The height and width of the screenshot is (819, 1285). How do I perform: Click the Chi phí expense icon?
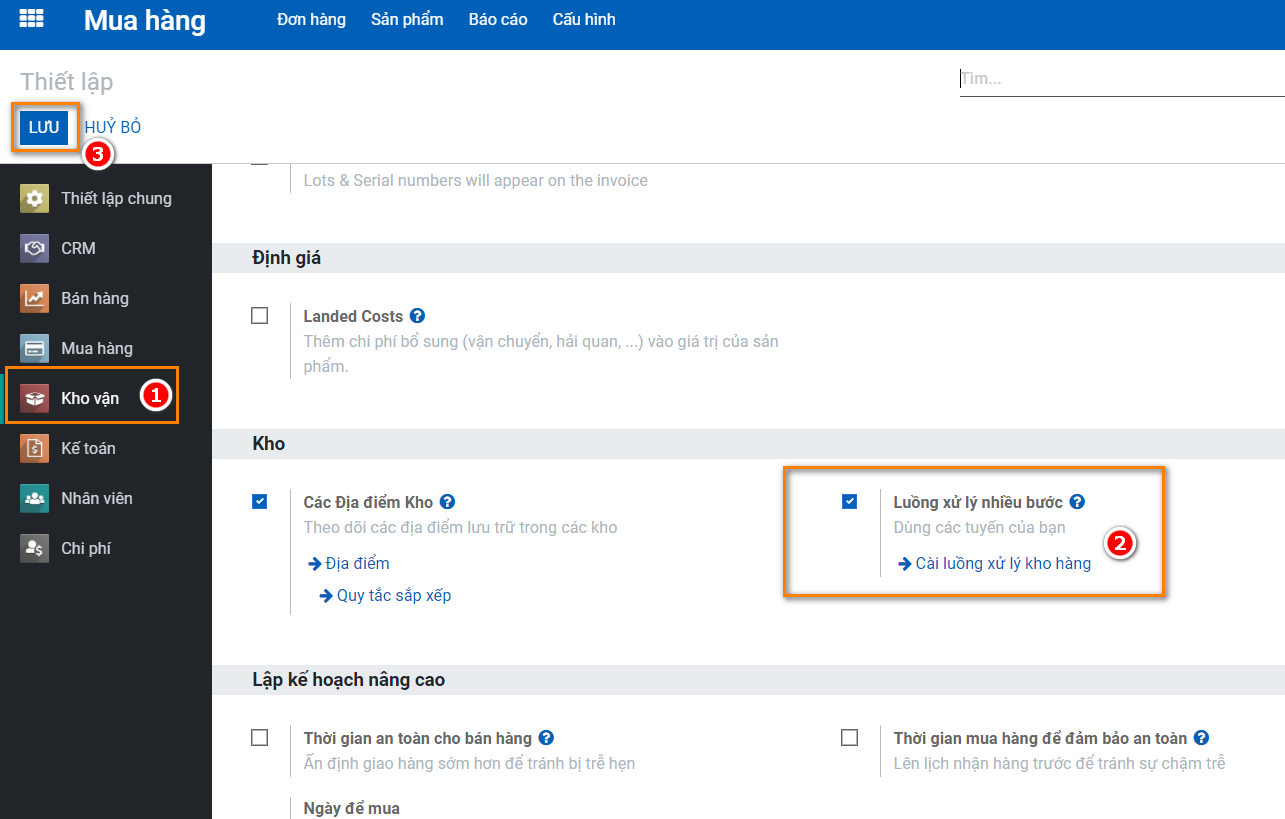point(35,548)
